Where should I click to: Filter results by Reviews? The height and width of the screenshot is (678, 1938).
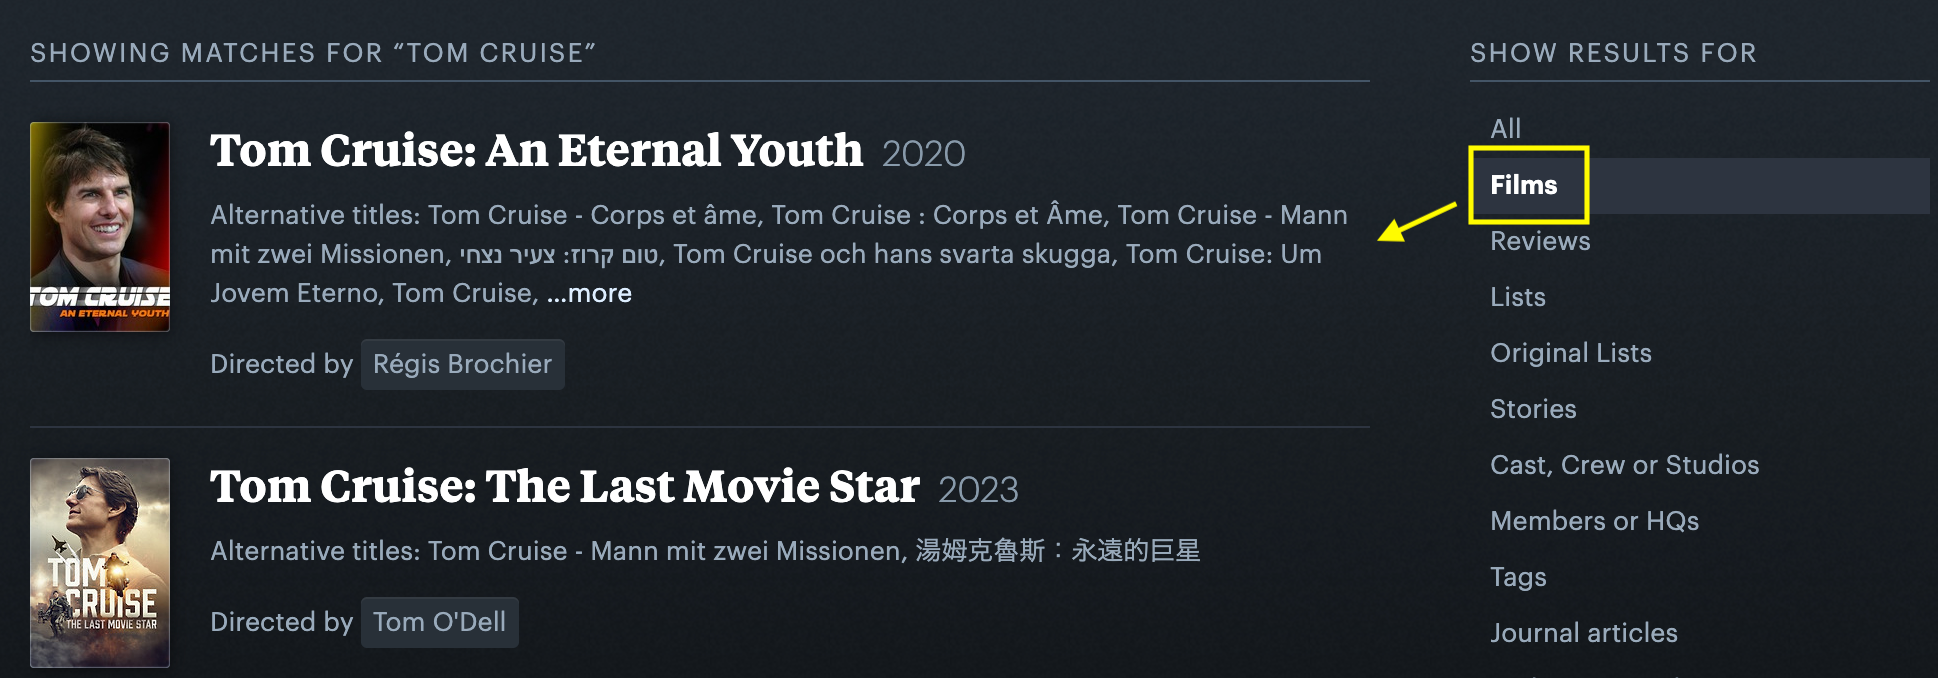tap(1540, 241)
